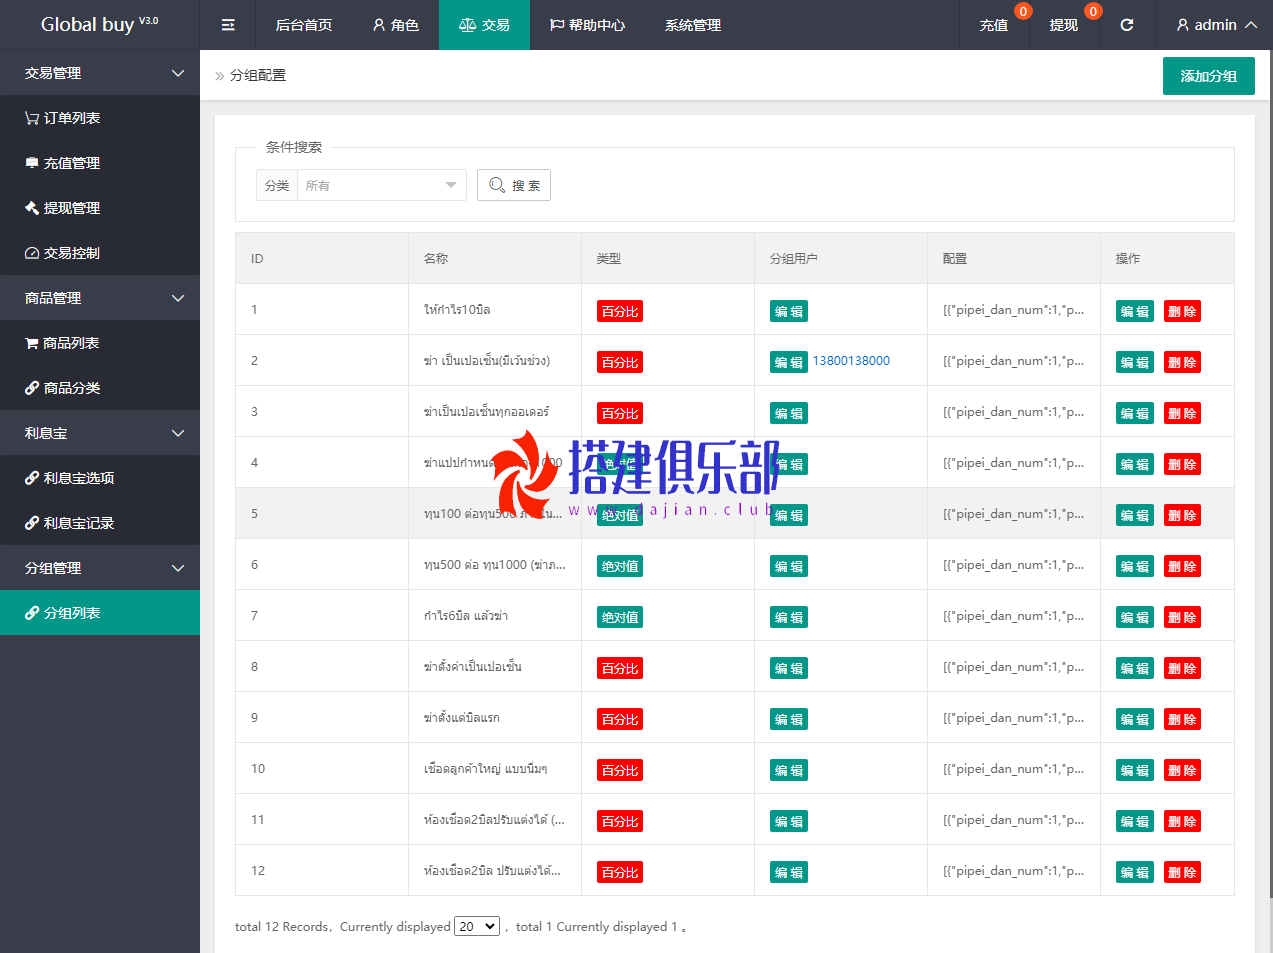The image size is (1273, 953).
Task: Click 分组配置 breadcrumb text
Action: pos(258,75)
